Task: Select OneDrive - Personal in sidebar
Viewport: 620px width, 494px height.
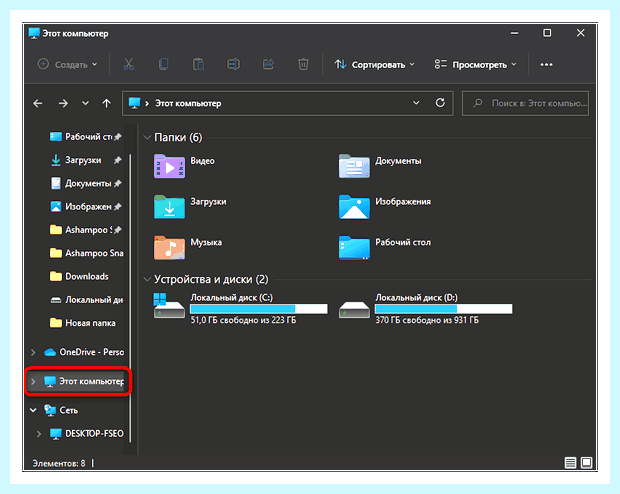Action: pyautogui.click(x=84, y=352)
